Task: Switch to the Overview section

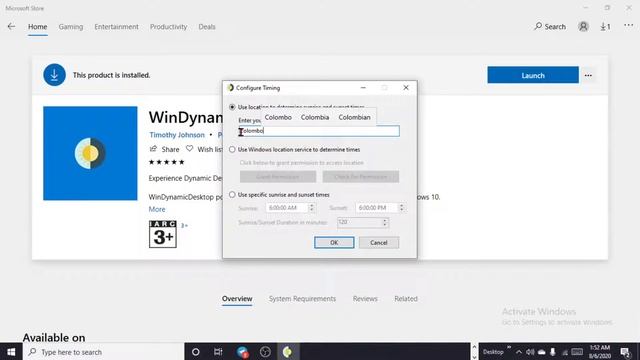Action: click(x=237, y=299)
